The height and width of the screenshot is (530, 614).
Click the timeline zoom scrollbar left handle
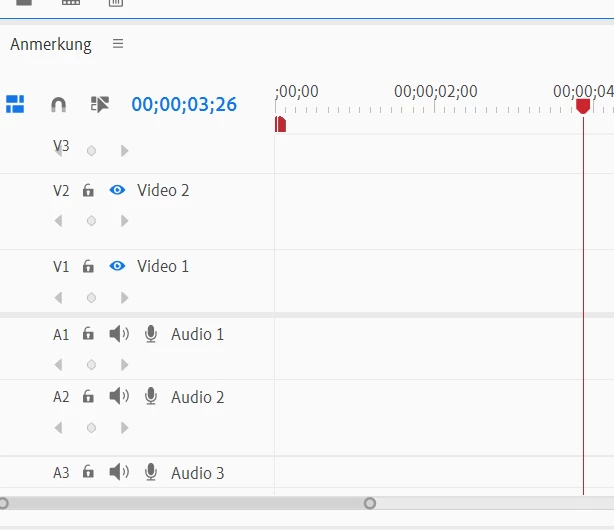(x=4, y=503)
